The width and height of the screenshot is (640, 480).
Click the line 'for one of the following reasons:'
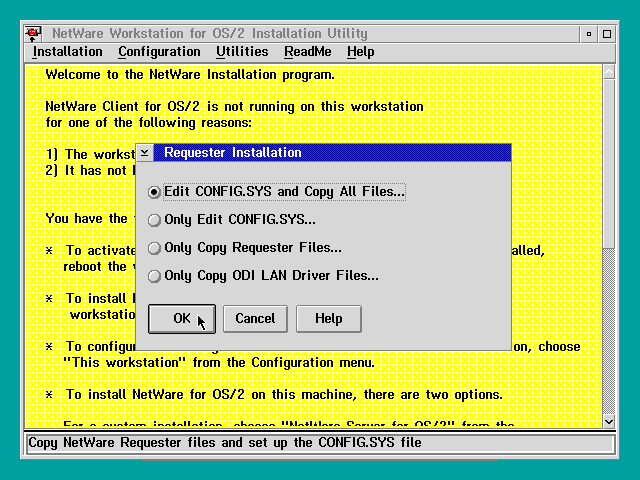[149, 122]
